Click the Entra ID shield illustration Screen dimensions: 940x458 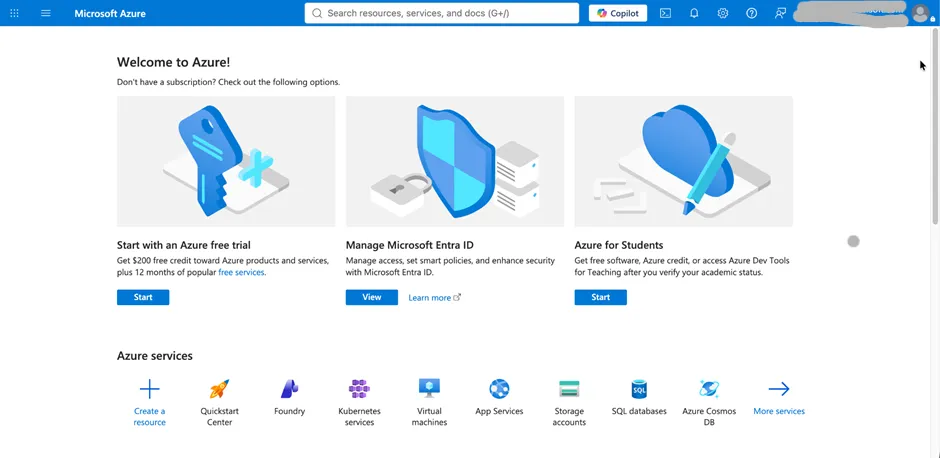tap(455, 161)
